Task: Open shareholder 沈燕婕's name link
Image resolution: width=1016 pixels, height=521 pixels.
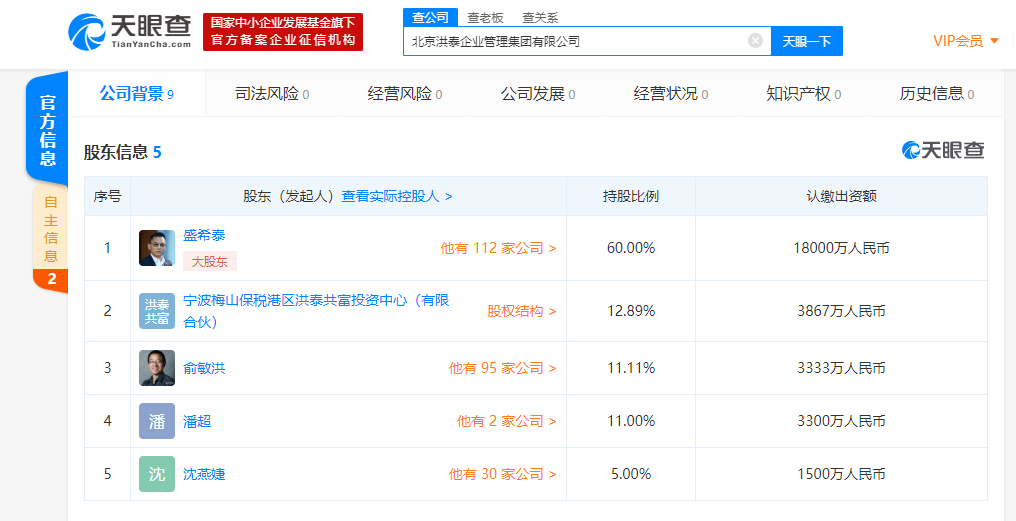Action: [204, 474]
